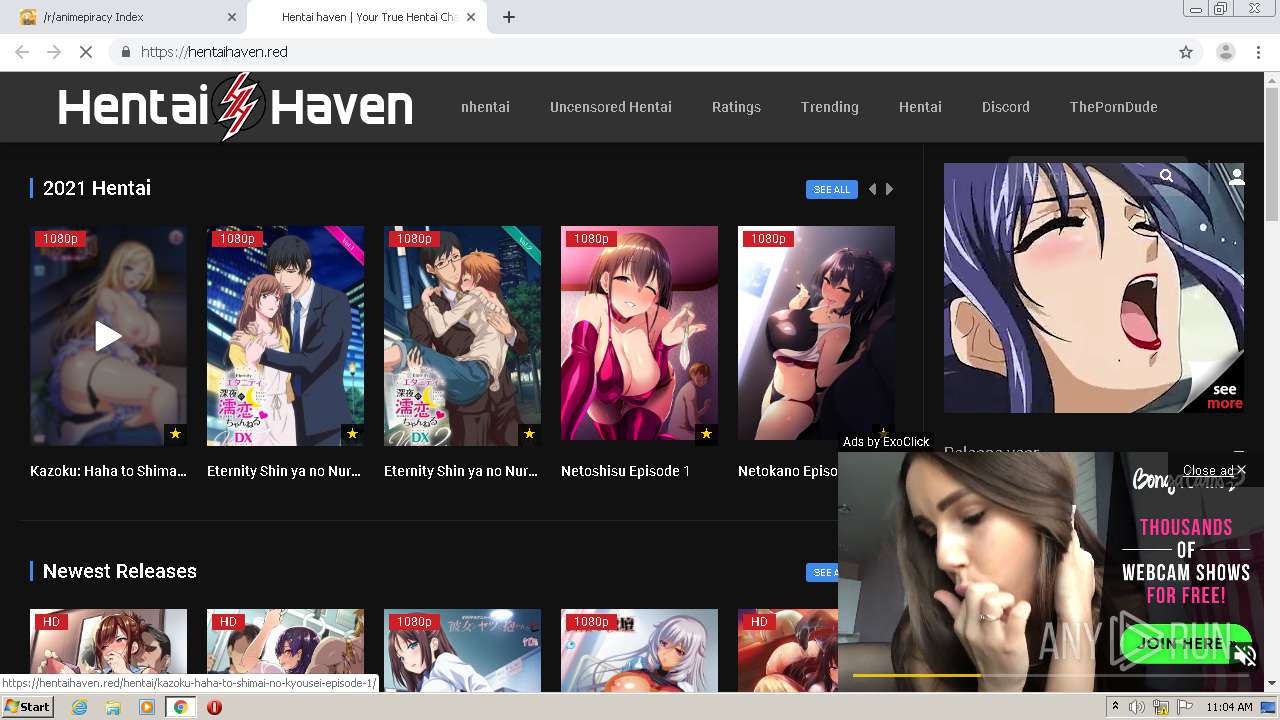Go back to the previous page
The width and height of the screenshot is (1280, 720).
coord(22,52)
